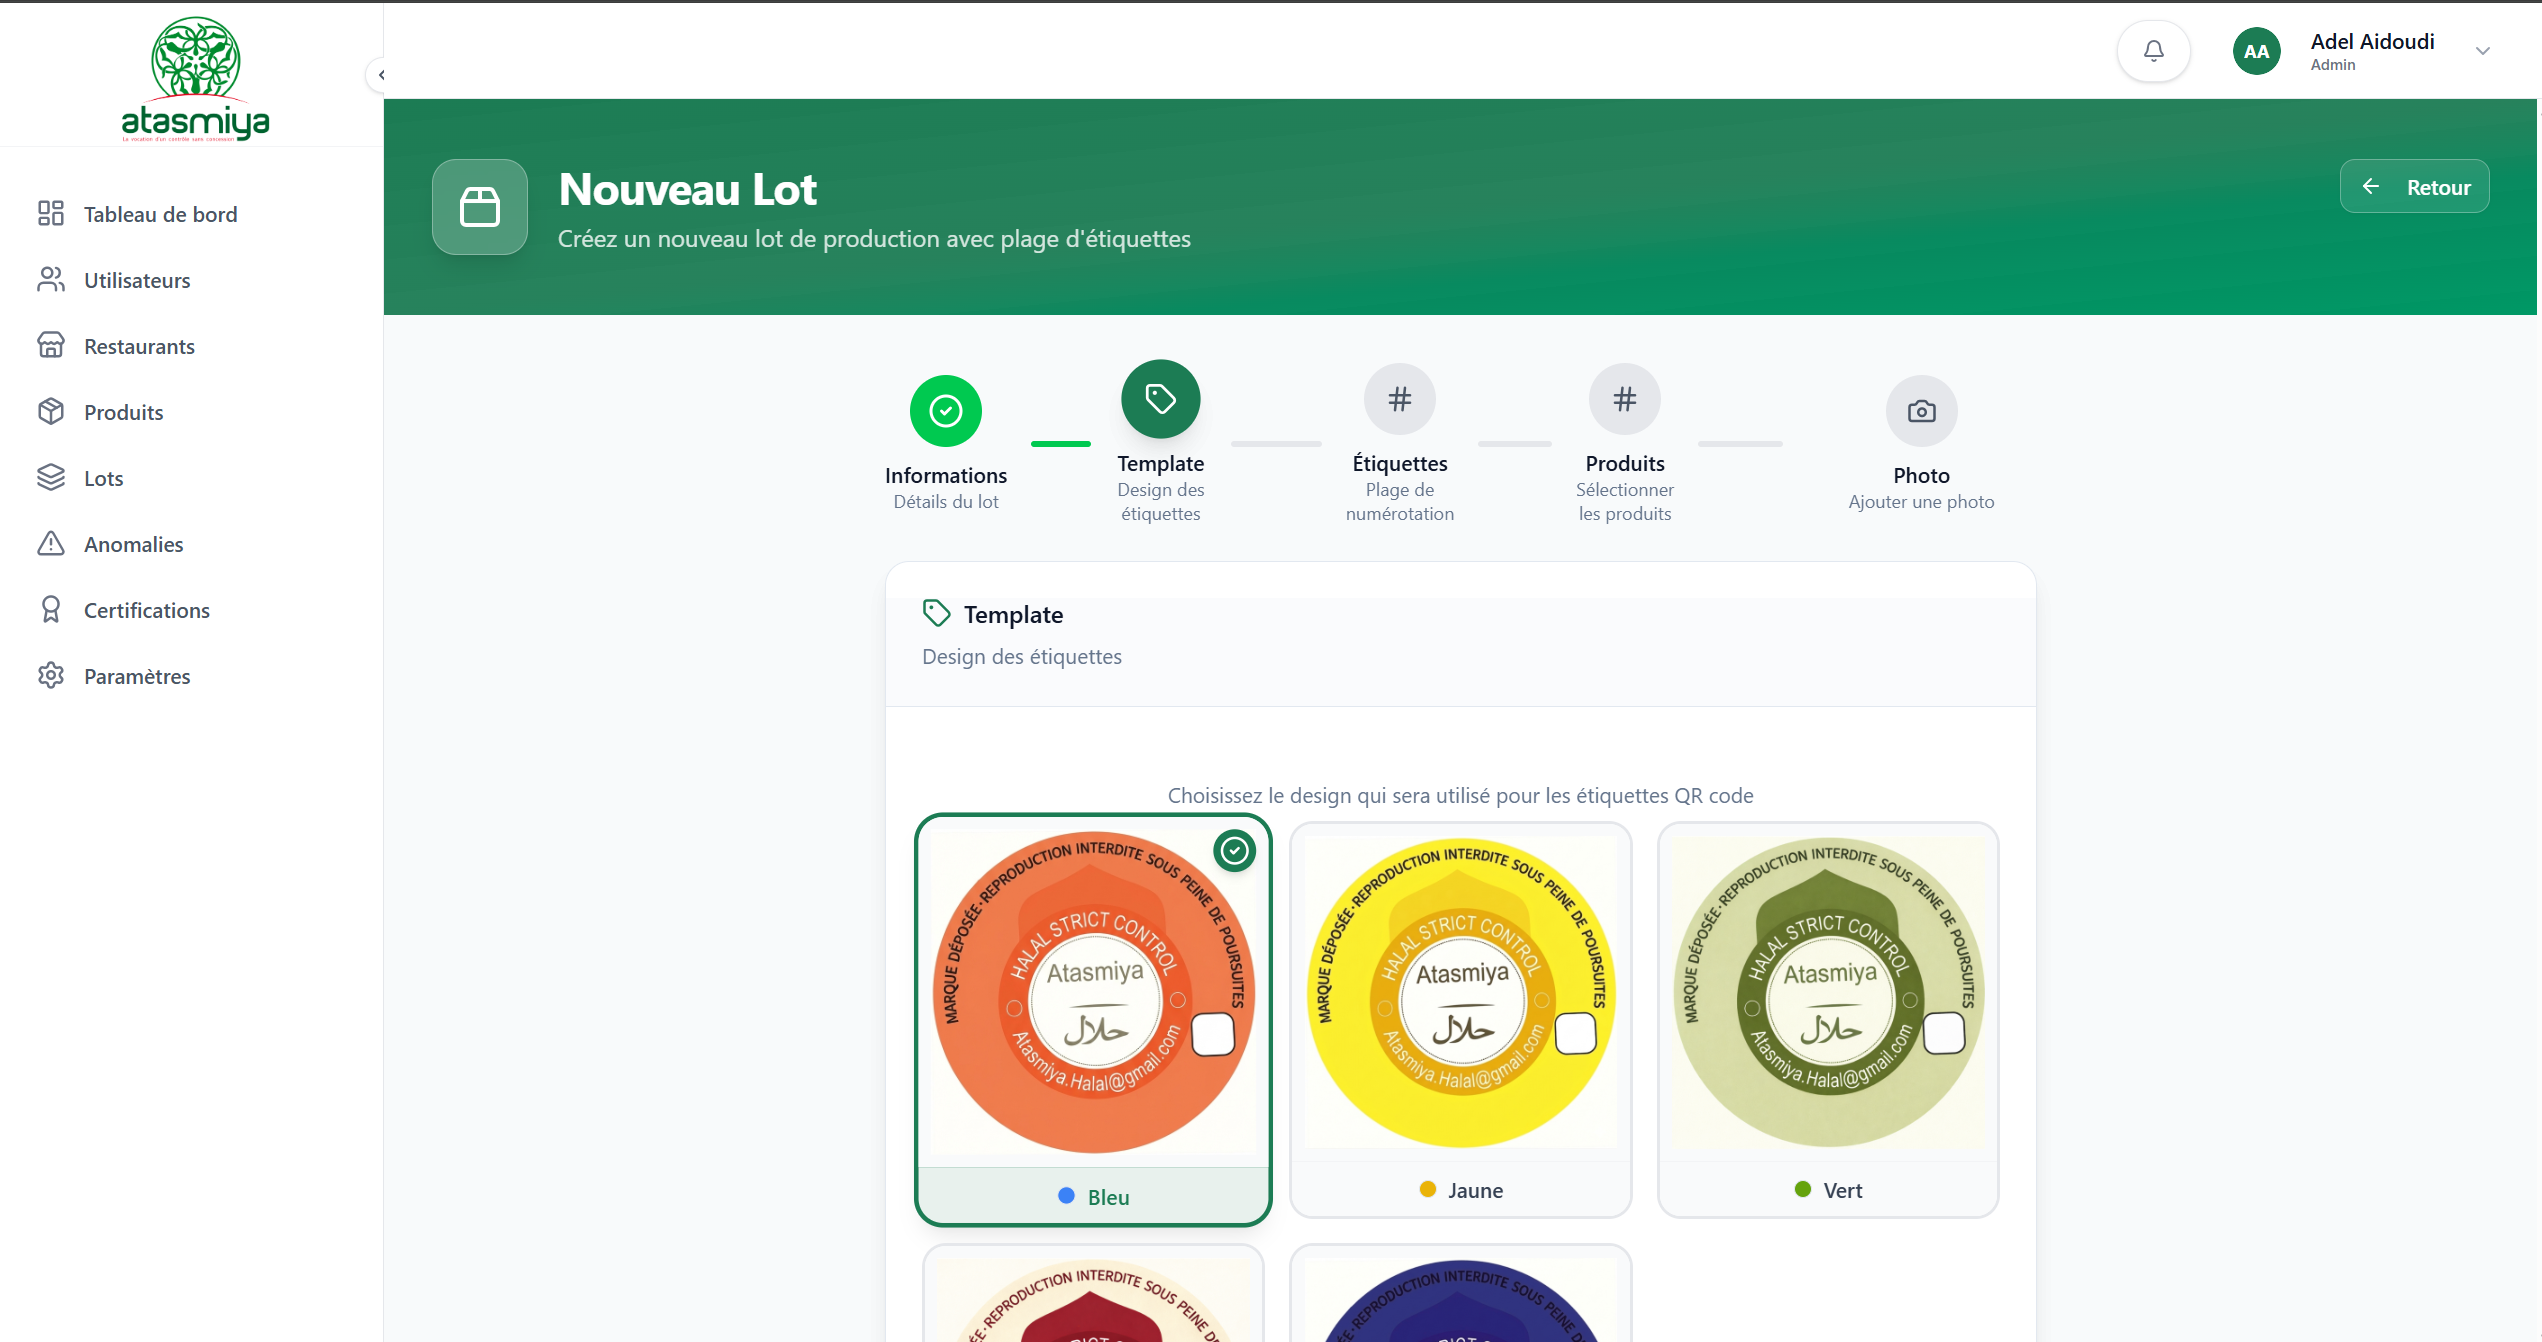Click the Photo step camera icon
Screen dimensions: 2542x1342
(x=1920, y=411)
